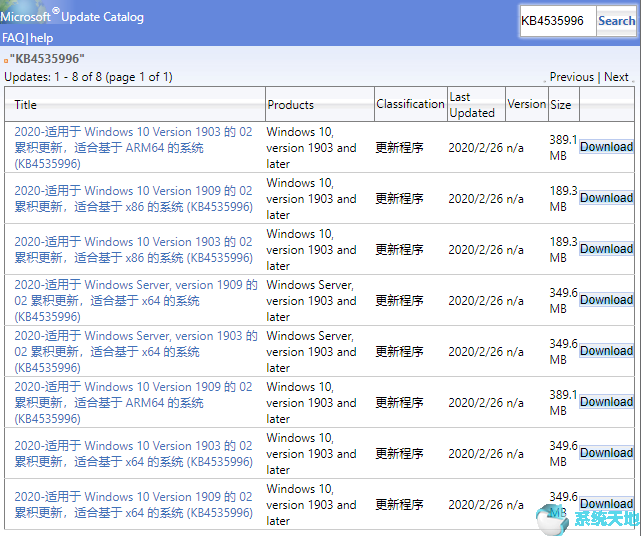641x536 pixels.
Task: Download the Windows 10 1903 x64 update
Action: click(x=607, y=453)
